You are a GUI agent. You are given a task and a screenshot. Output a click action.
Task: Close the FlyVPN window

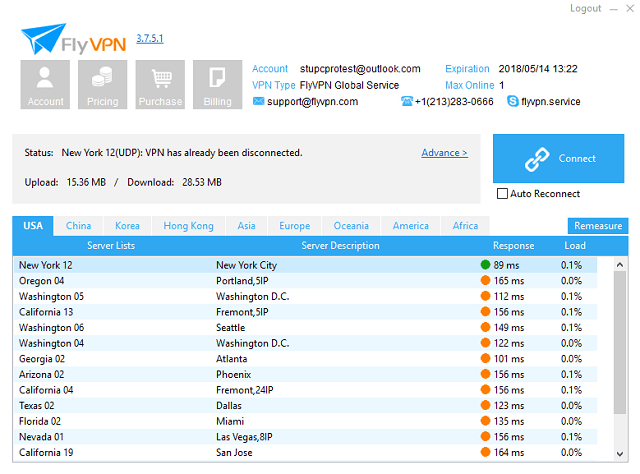[x=630, y=9]
